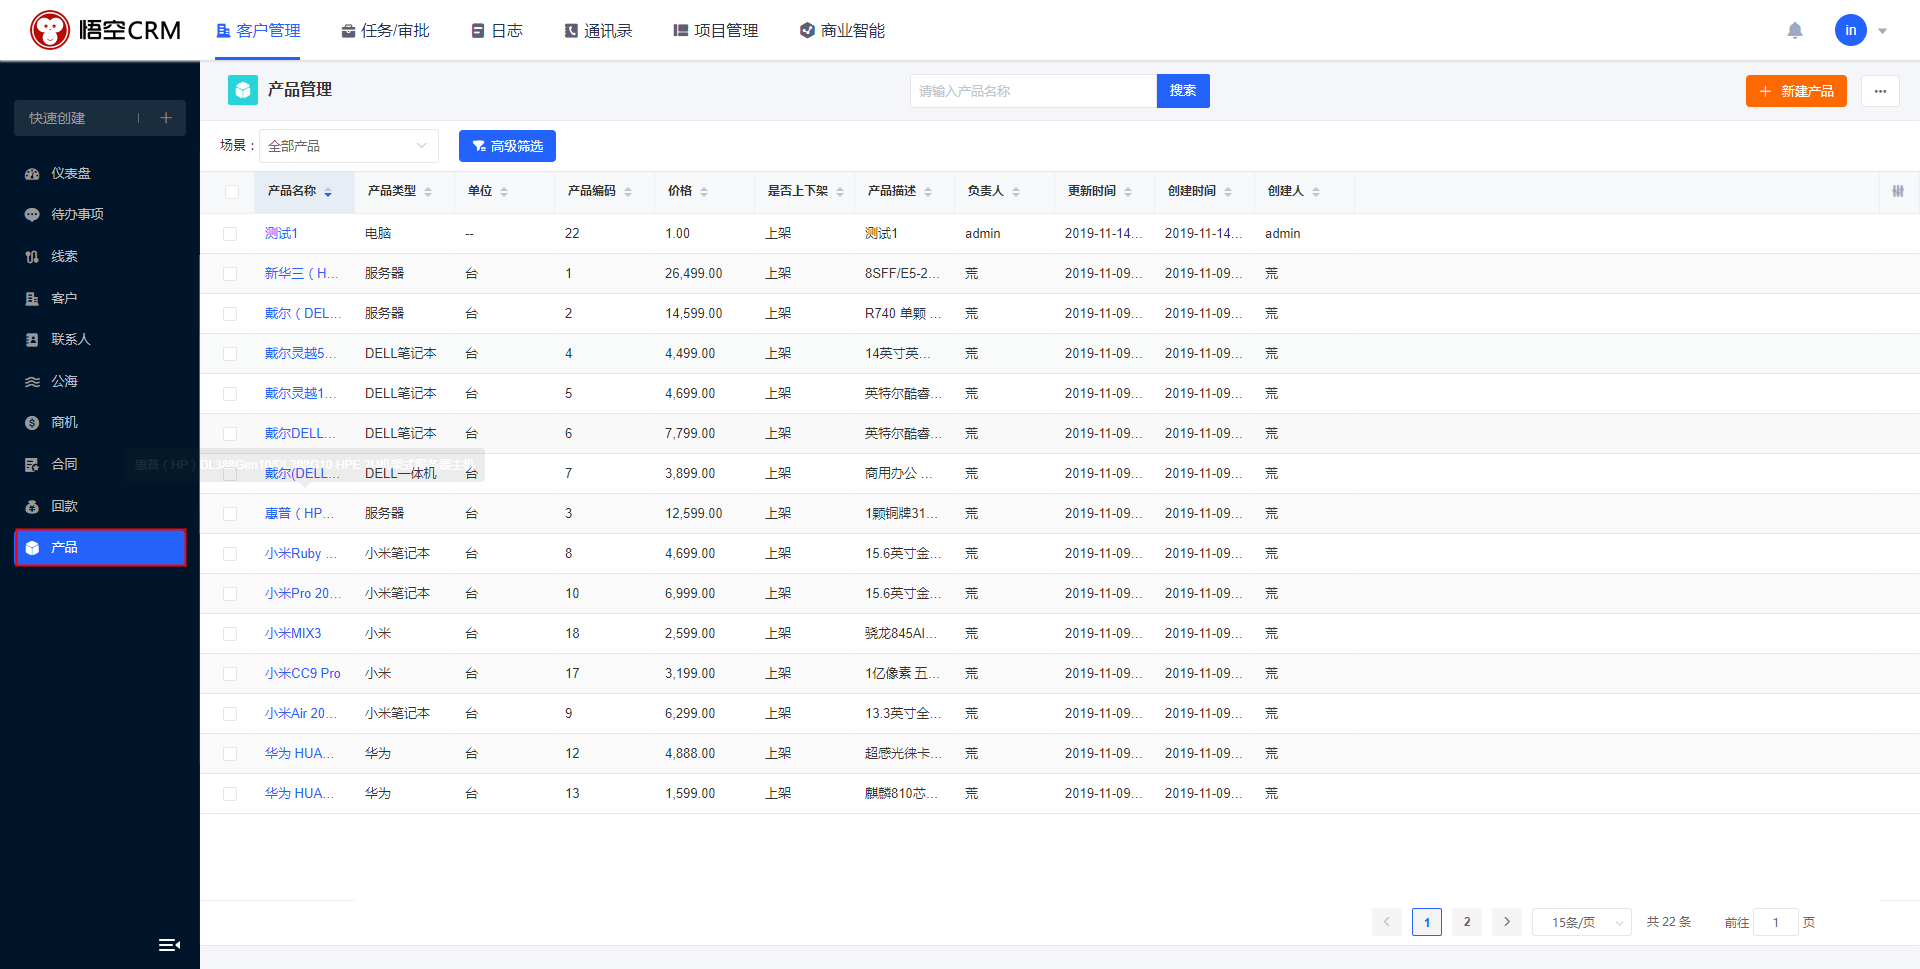Open product link 小米MIX3

(x=293, y=634)
